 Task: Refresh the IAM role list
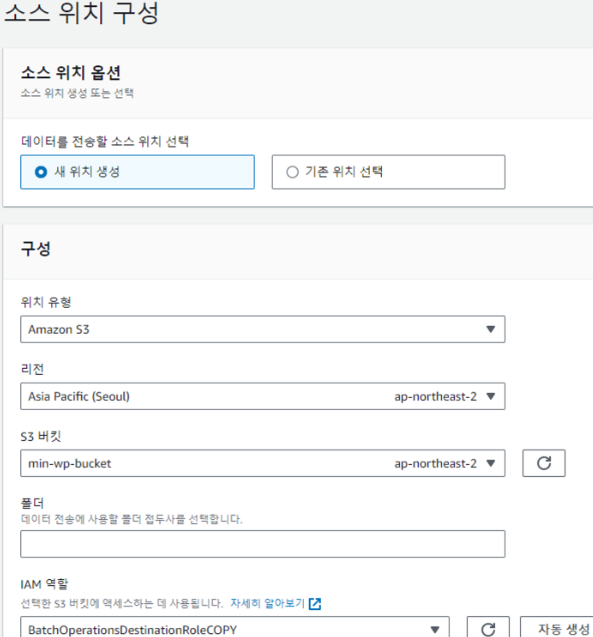488,628
